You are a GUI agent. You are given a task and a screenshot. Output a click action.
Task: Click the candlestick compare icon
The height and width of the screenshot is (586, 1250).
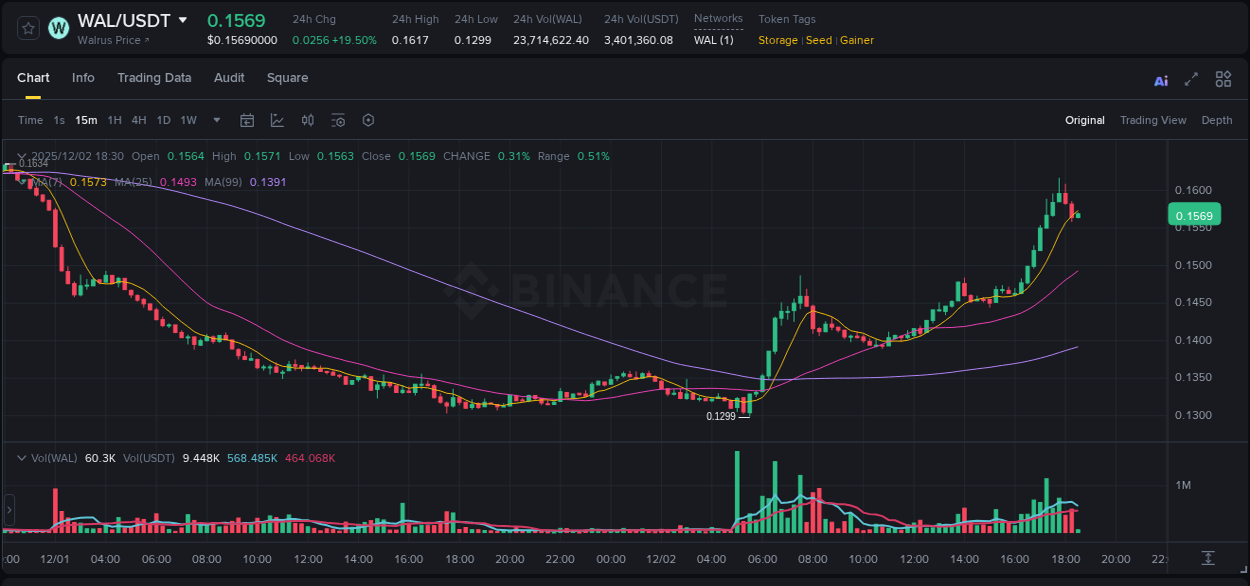307,120
